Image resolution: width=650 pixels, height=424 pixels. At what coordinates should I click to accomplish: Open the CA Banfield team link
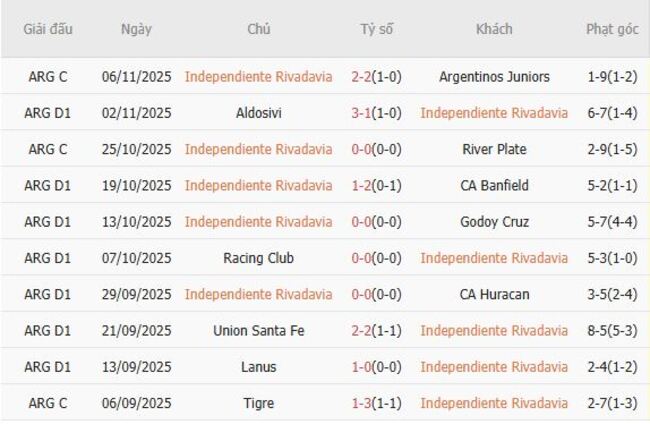click(494, 185)
